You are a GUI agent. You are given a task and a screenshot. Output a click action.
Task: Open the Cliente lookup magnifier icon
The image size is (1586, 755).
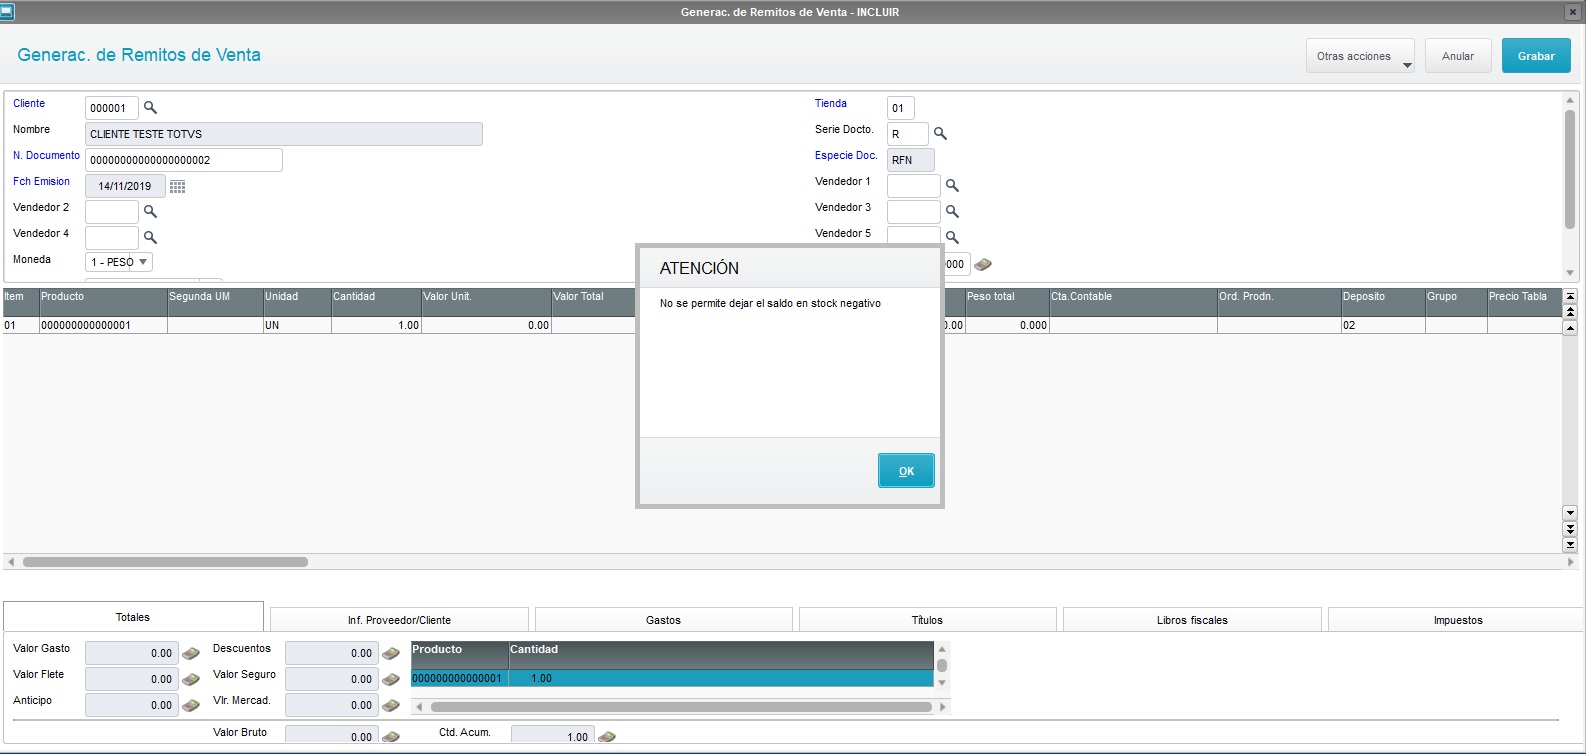tap(150, 108)
